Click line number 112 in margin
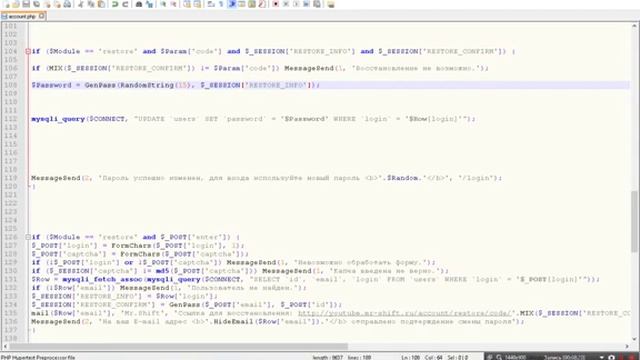Image resolution: width=640 pixels, height=360 pixels. tap(11, 119)
